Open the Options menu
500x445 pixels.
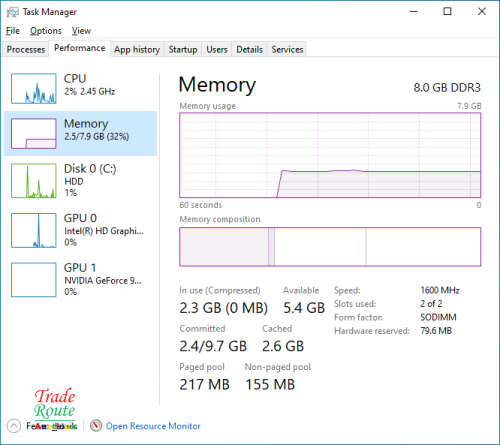[x=46, y=31]
